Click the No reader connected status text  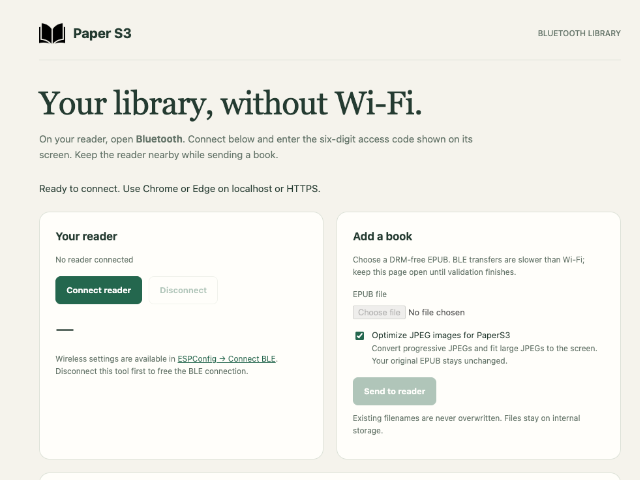(x=94, y=260)
